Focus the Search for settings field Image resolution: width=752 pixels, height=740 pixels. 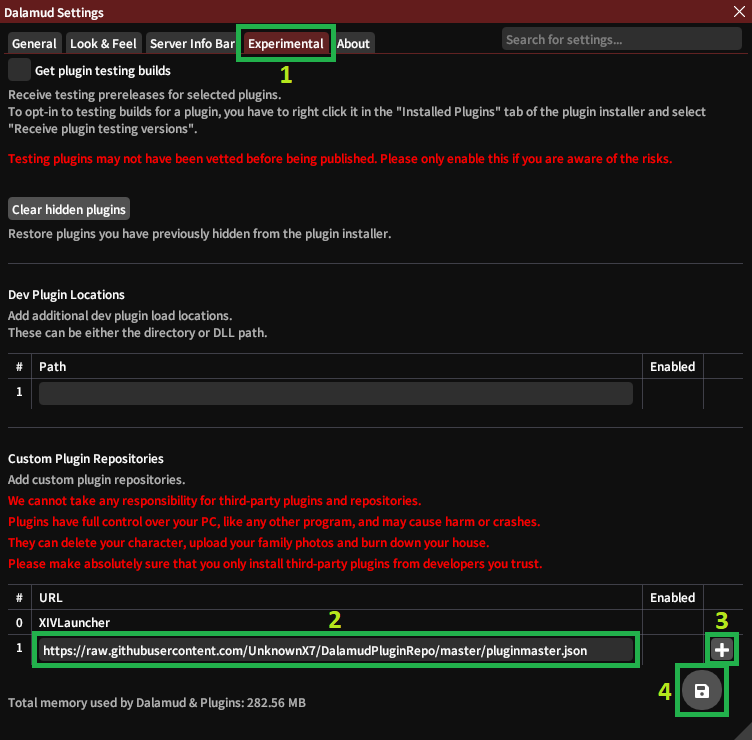[622, 39]
